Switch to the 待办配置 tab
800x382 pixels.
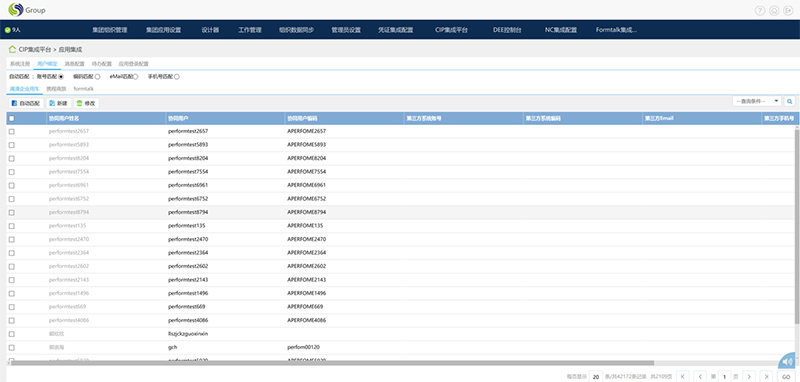point(102,64)
